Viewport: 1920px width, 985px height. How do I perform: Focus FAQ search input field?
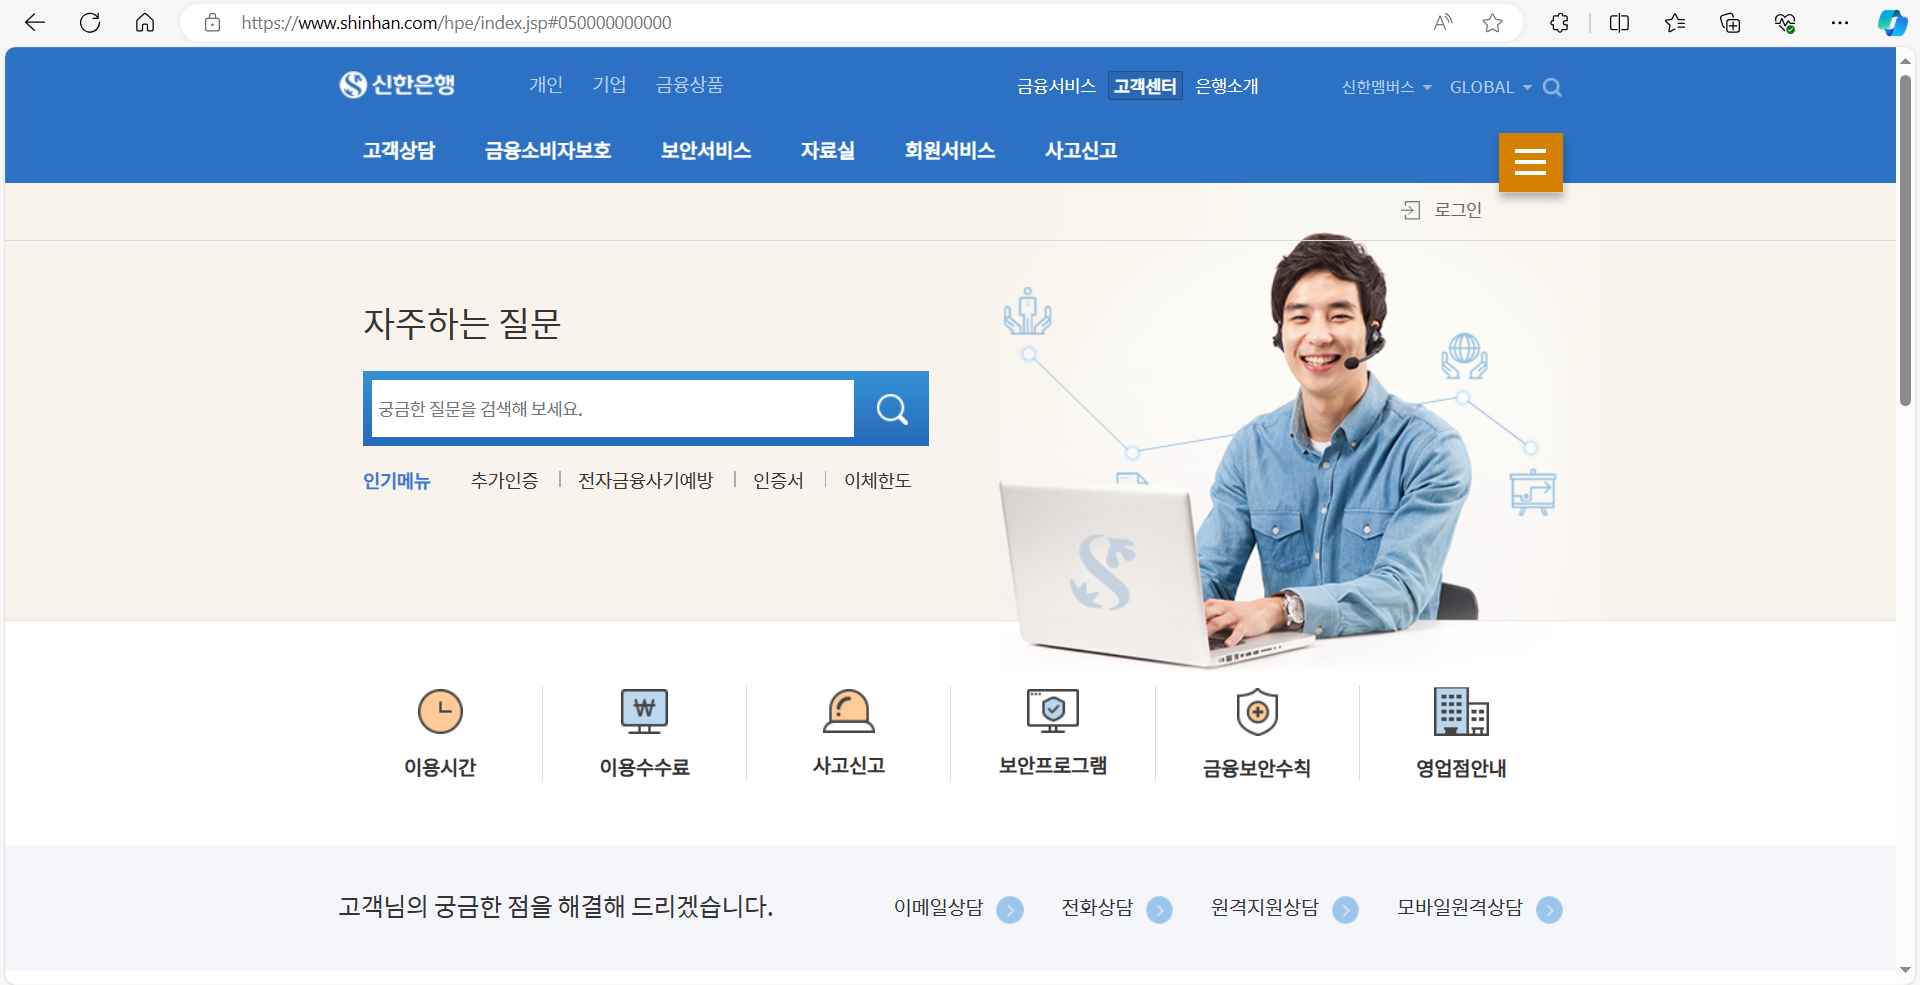click(x=613, y=408)
